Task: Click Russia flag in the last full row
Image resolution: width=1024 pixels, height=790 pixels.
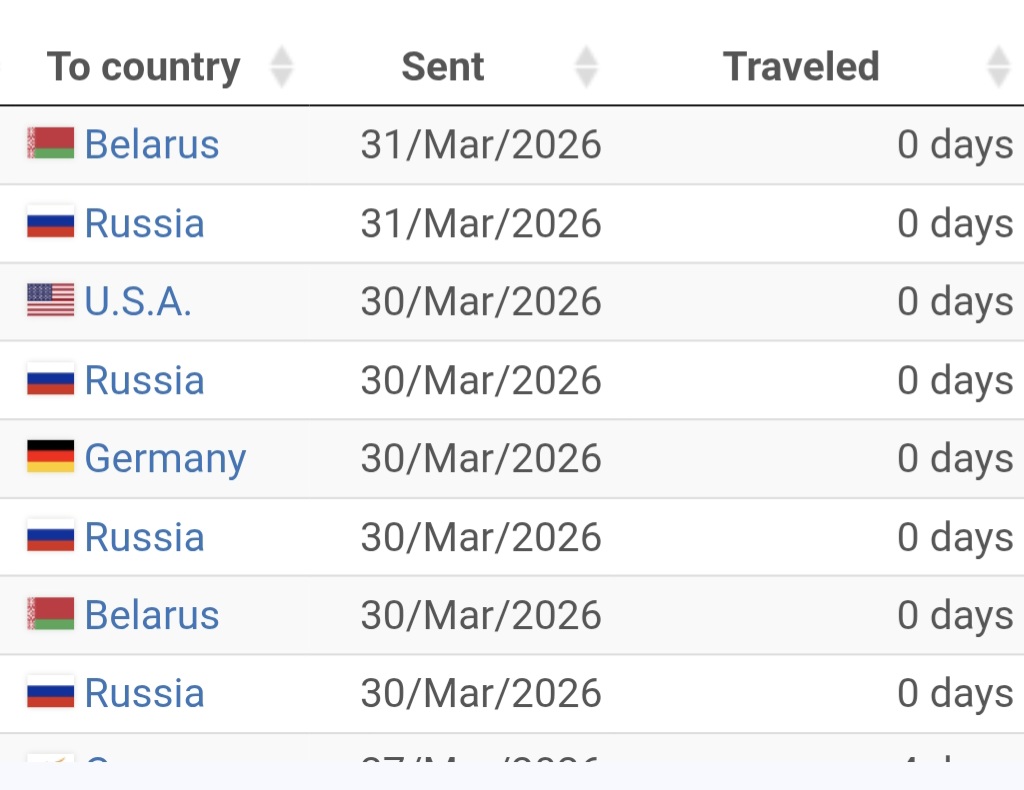Action: [x=50, y=692]
